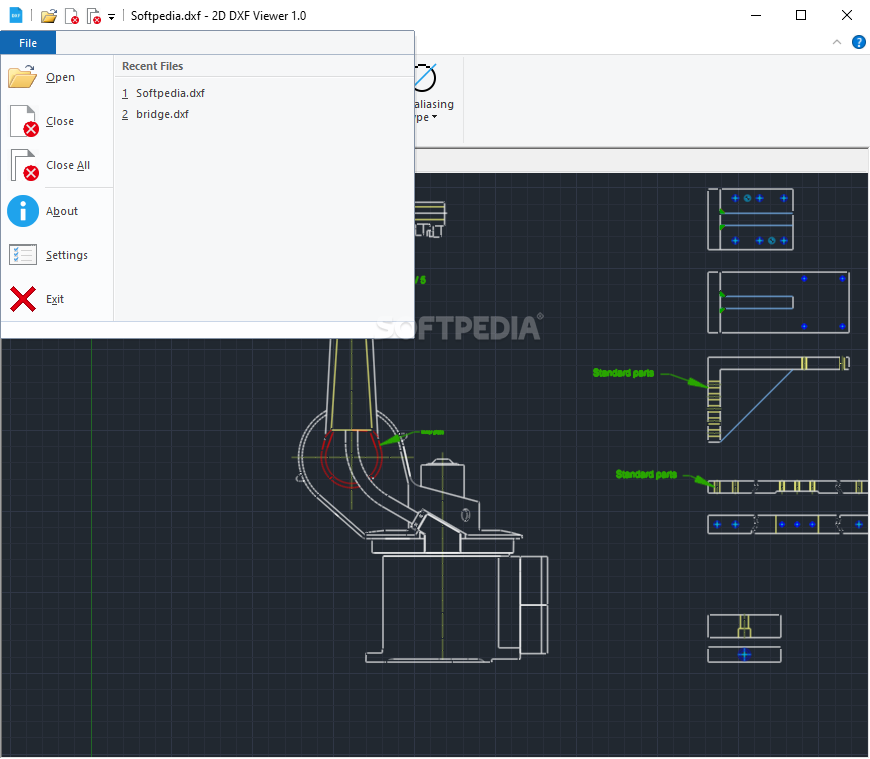
Task: Choose Exit from the File menu
Action: point(57,299)
